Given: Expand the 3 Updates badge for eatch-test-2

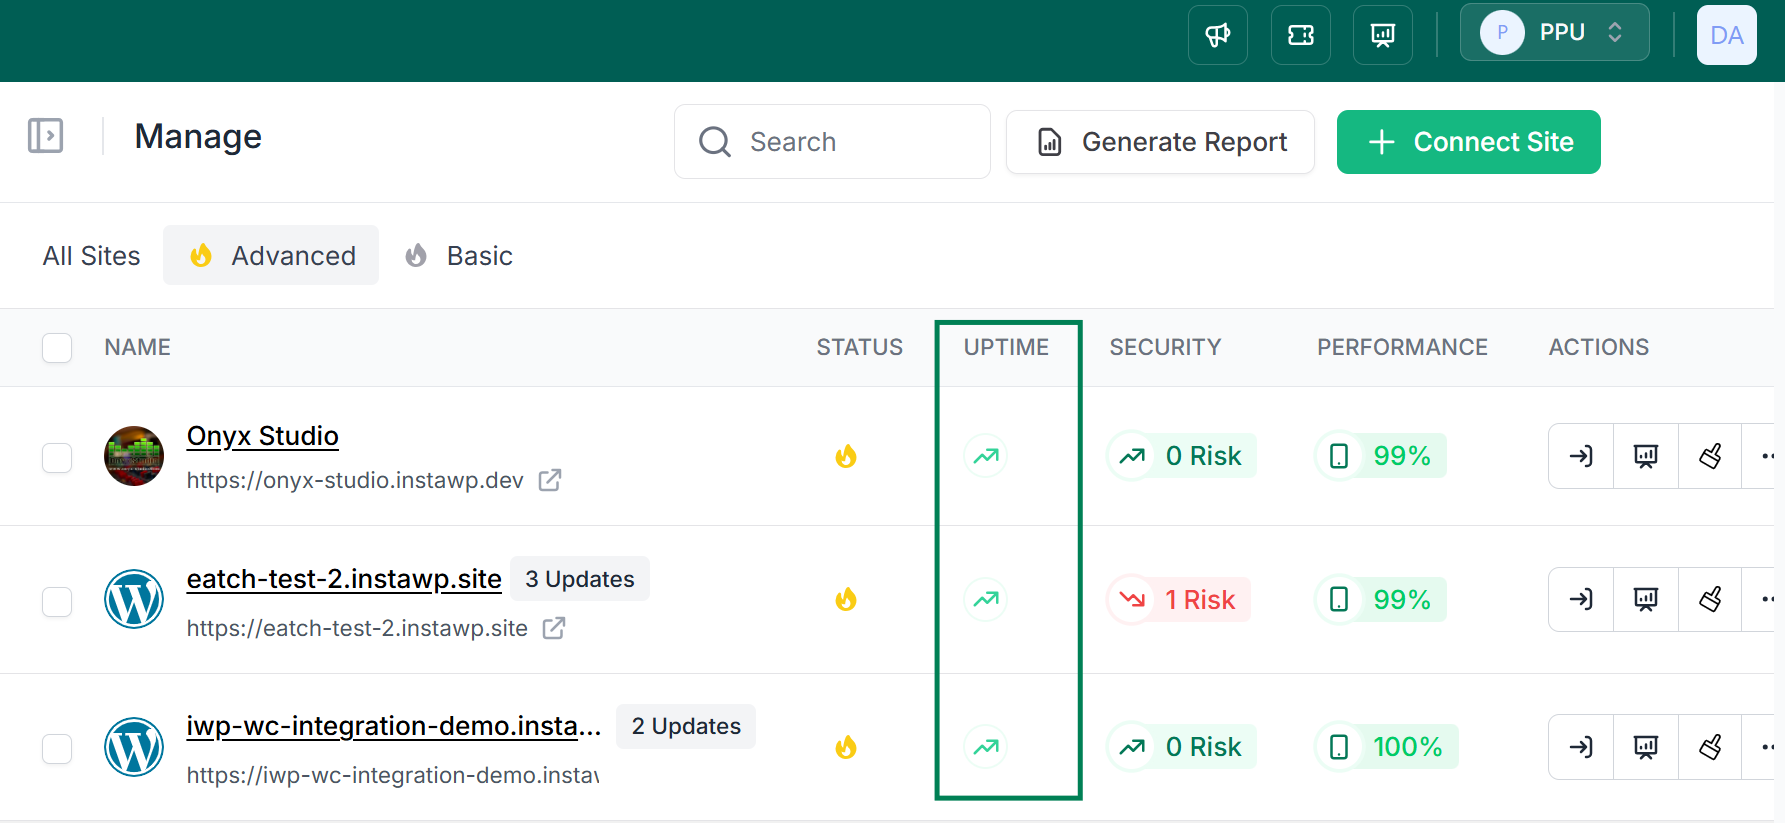Looking at the screenshot, I should [x=579, y=579].
